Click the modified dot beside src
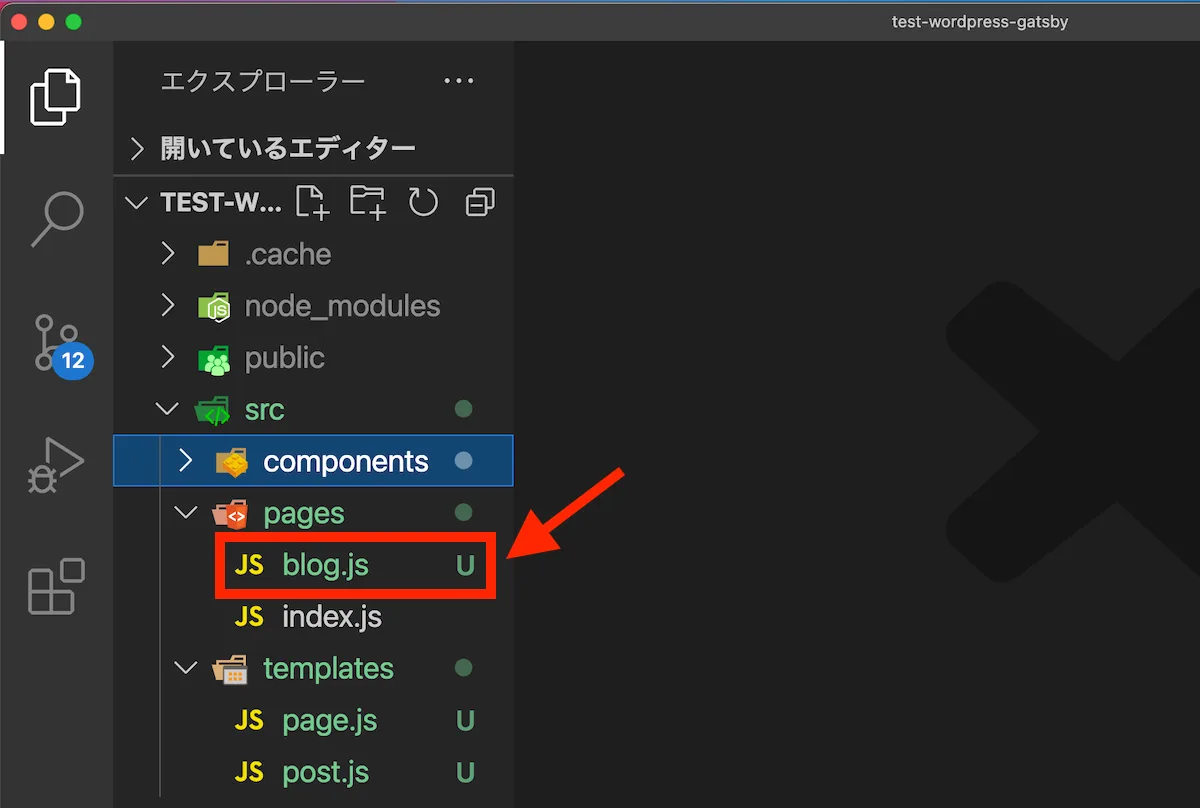The width and height of the screenshot is (1200, 808). (x=463, y=409)
